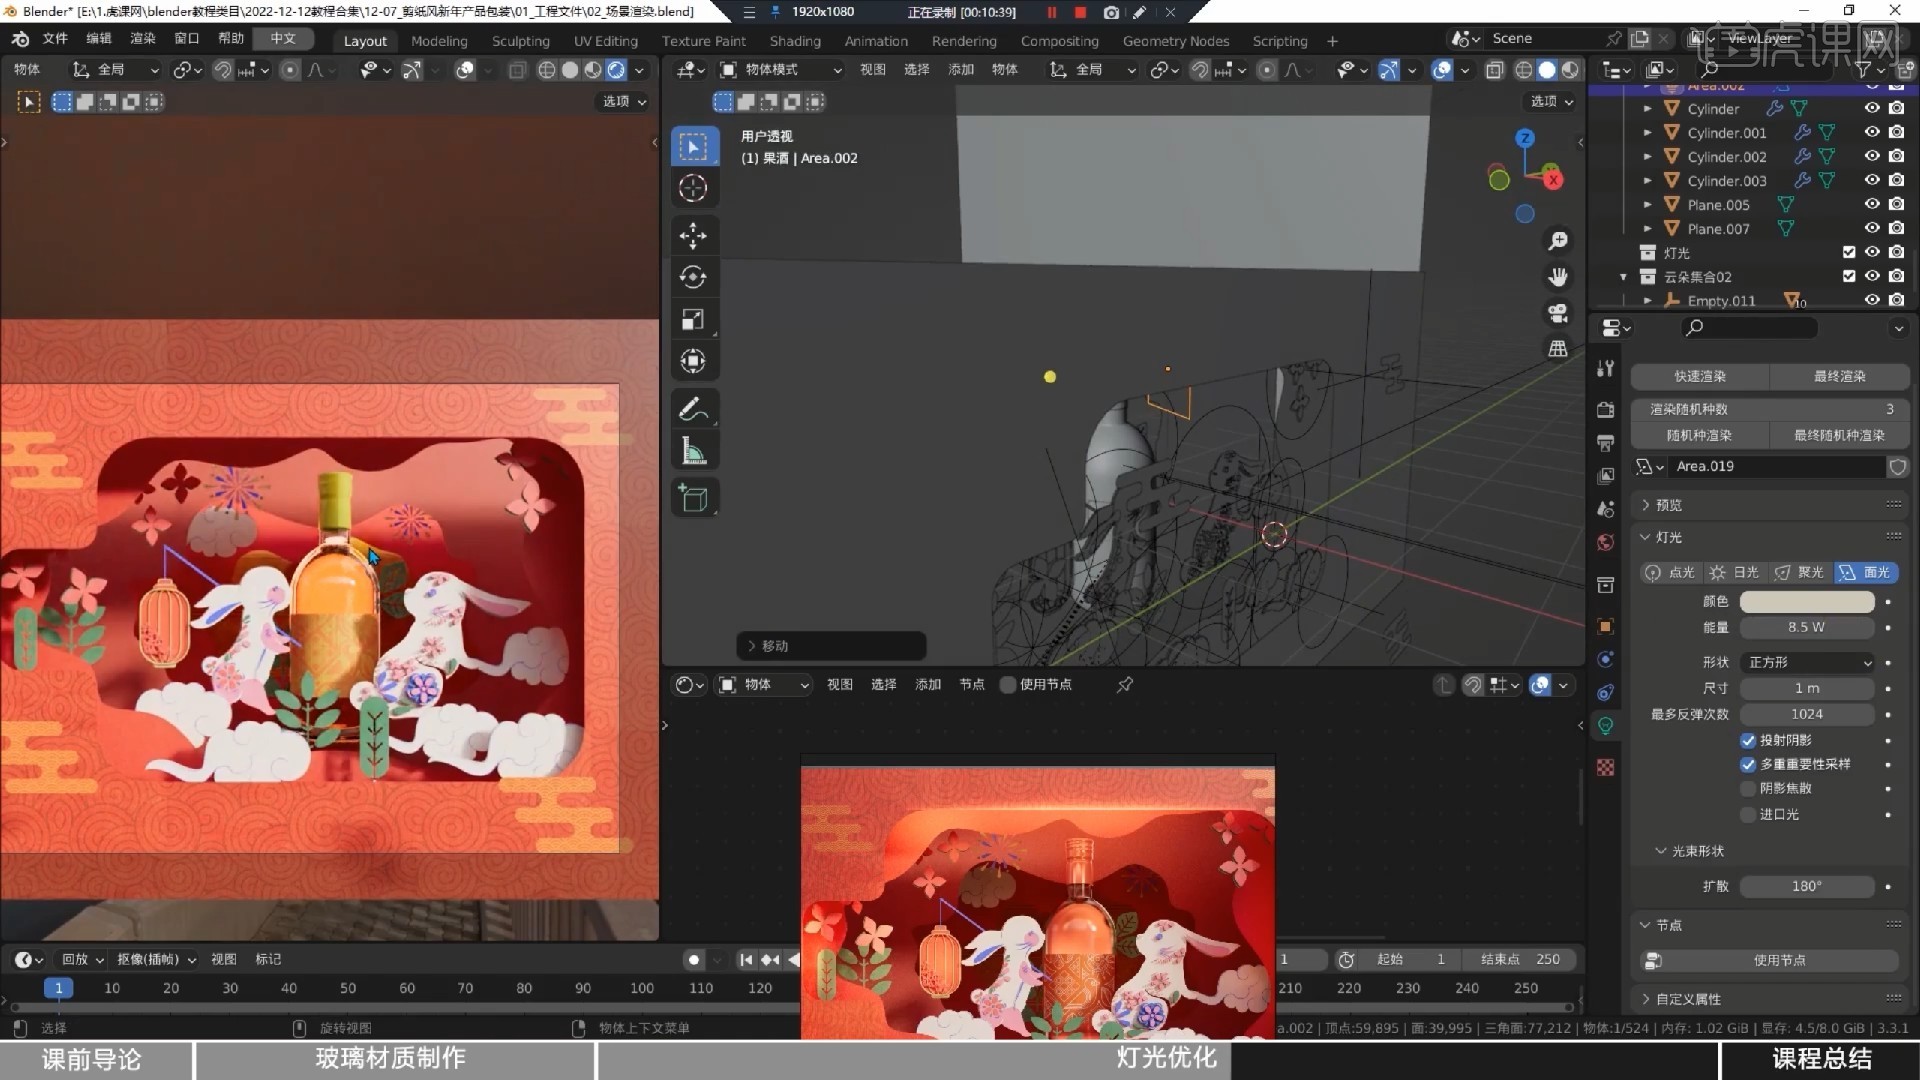
Task: Open the View Layer properties tab
Action: (1606, 476)
